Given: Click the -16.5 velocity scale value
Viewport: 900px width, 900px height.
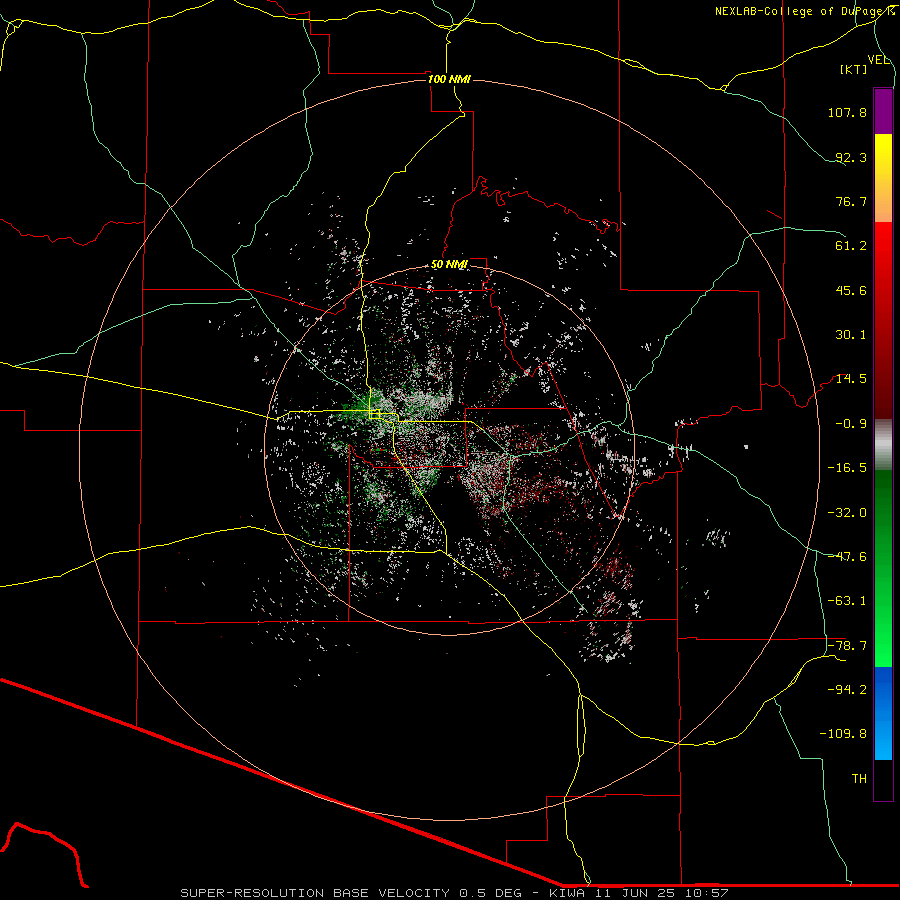Looking at the screenshot, I should [x=847, y=468].
